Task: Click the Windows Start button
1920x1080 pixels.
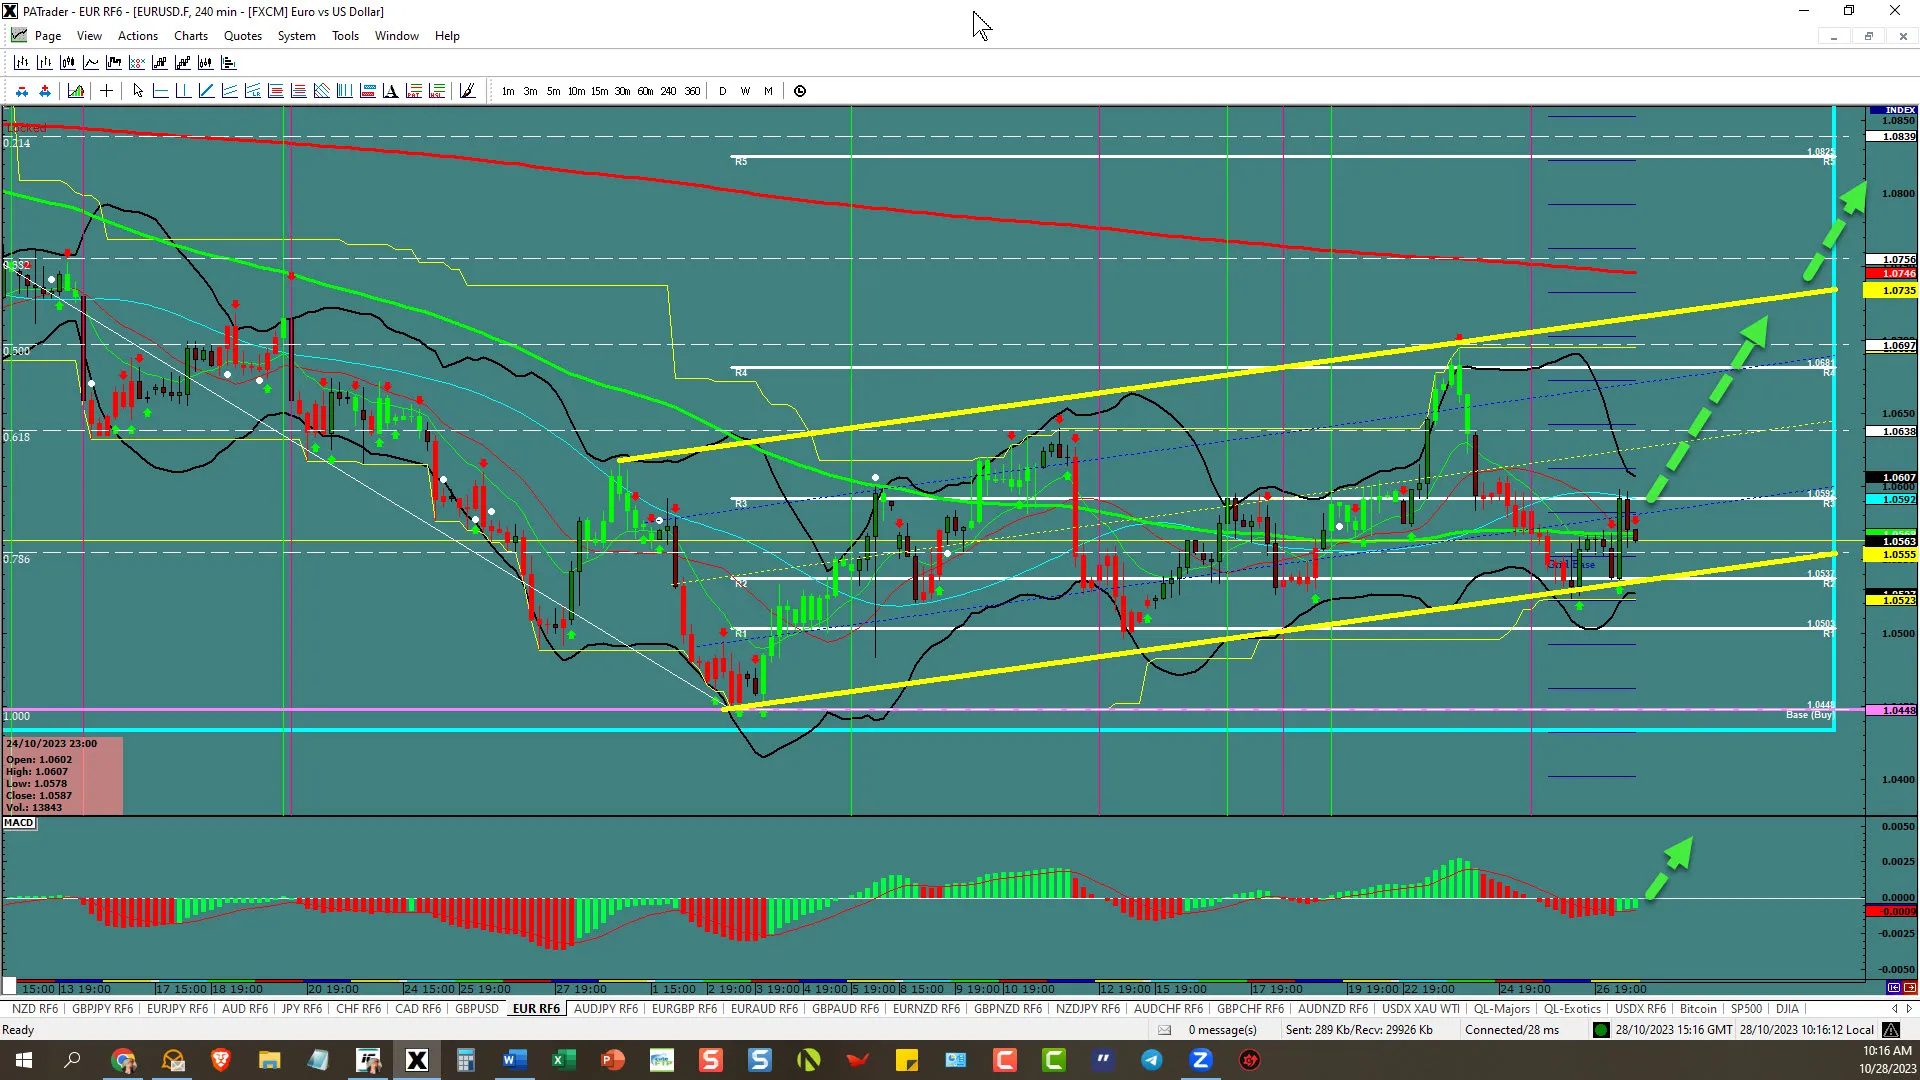Action: (x=24, y=1060)
